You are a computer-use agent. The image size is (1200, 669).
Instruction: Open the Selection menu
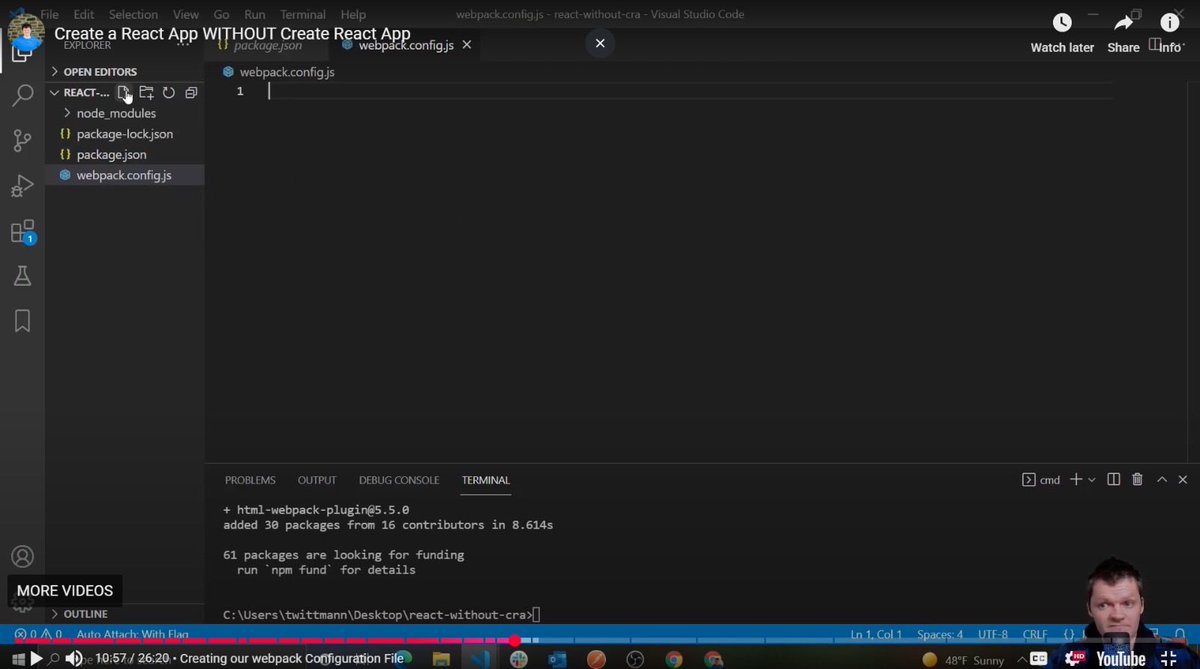point(133,15)
